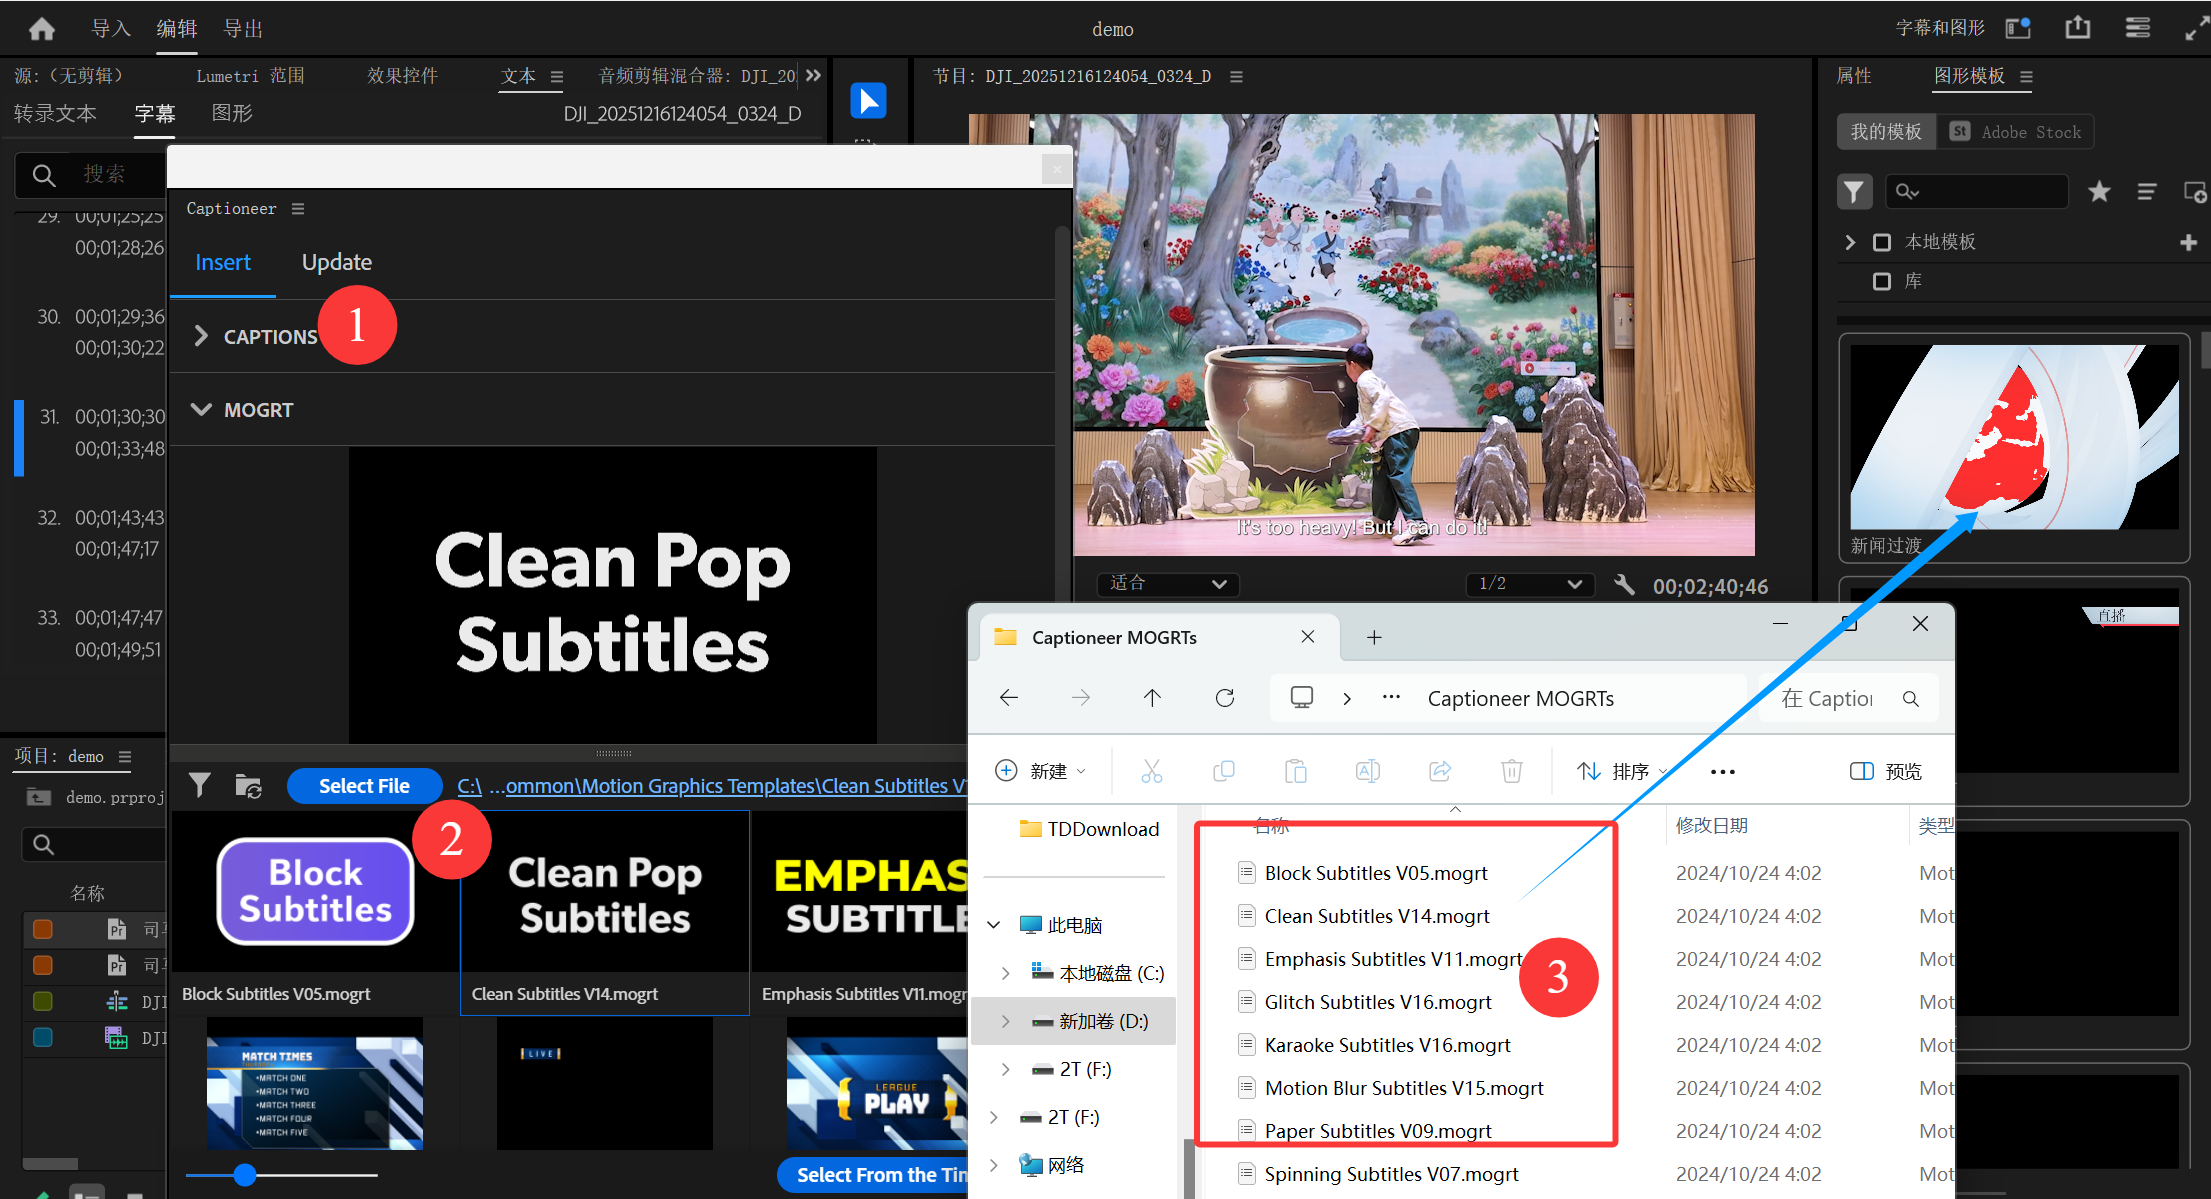The image size is (2211, 1199).
Task: Collapse the MOGRT section
Action: (202, 410)
